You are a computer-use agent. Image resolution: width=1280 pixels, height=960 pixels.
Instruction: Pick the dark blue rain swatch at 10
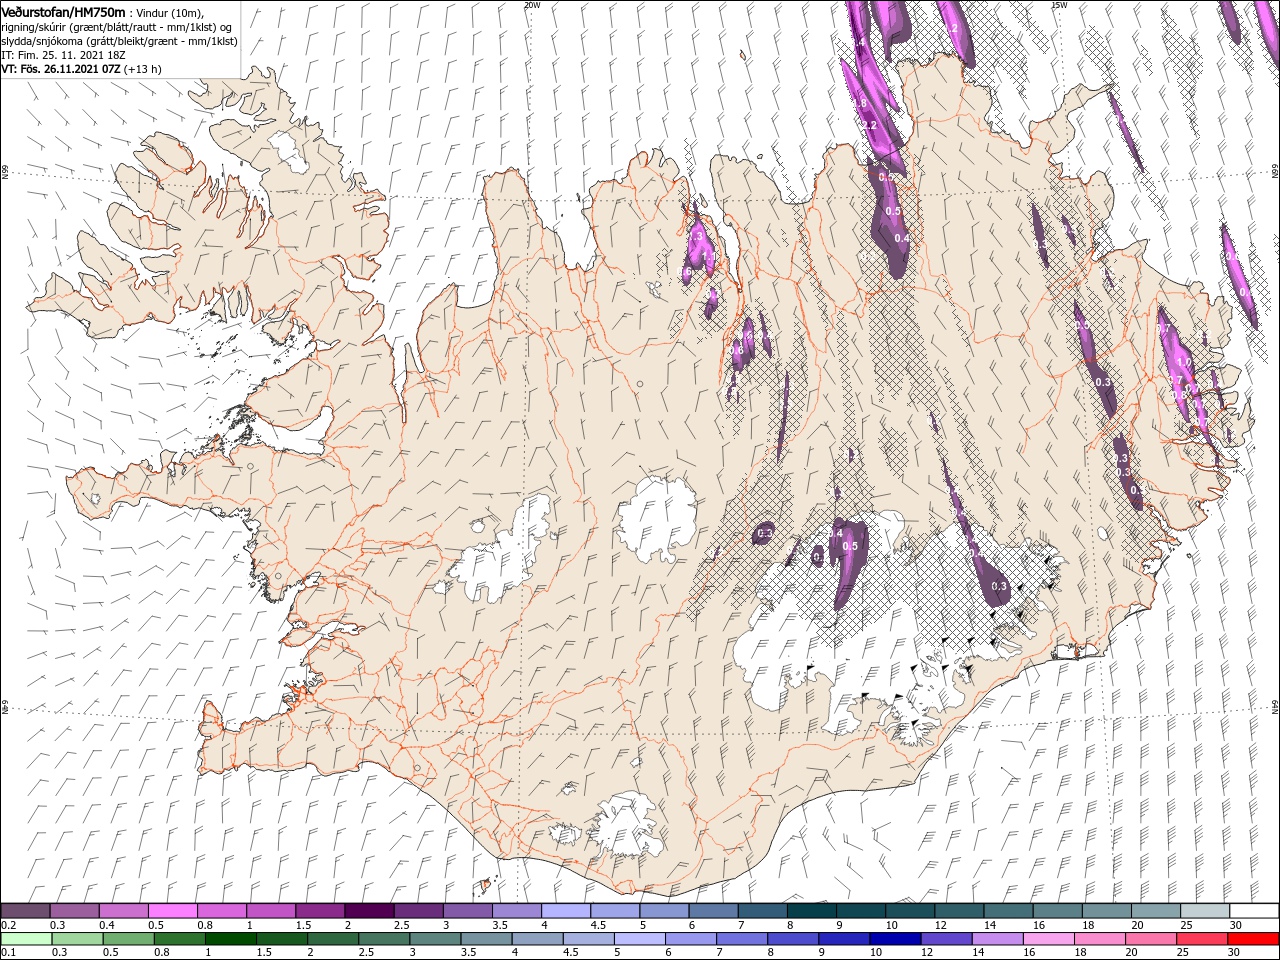pos(894,939)
